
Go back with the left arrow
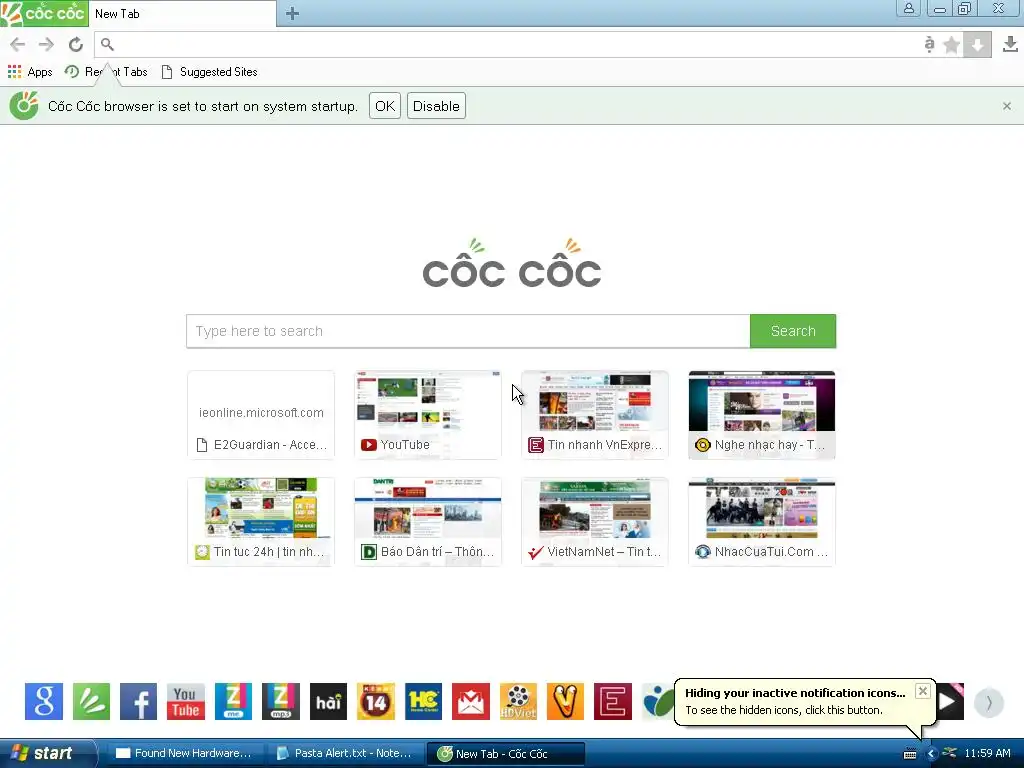pos(18,44)
